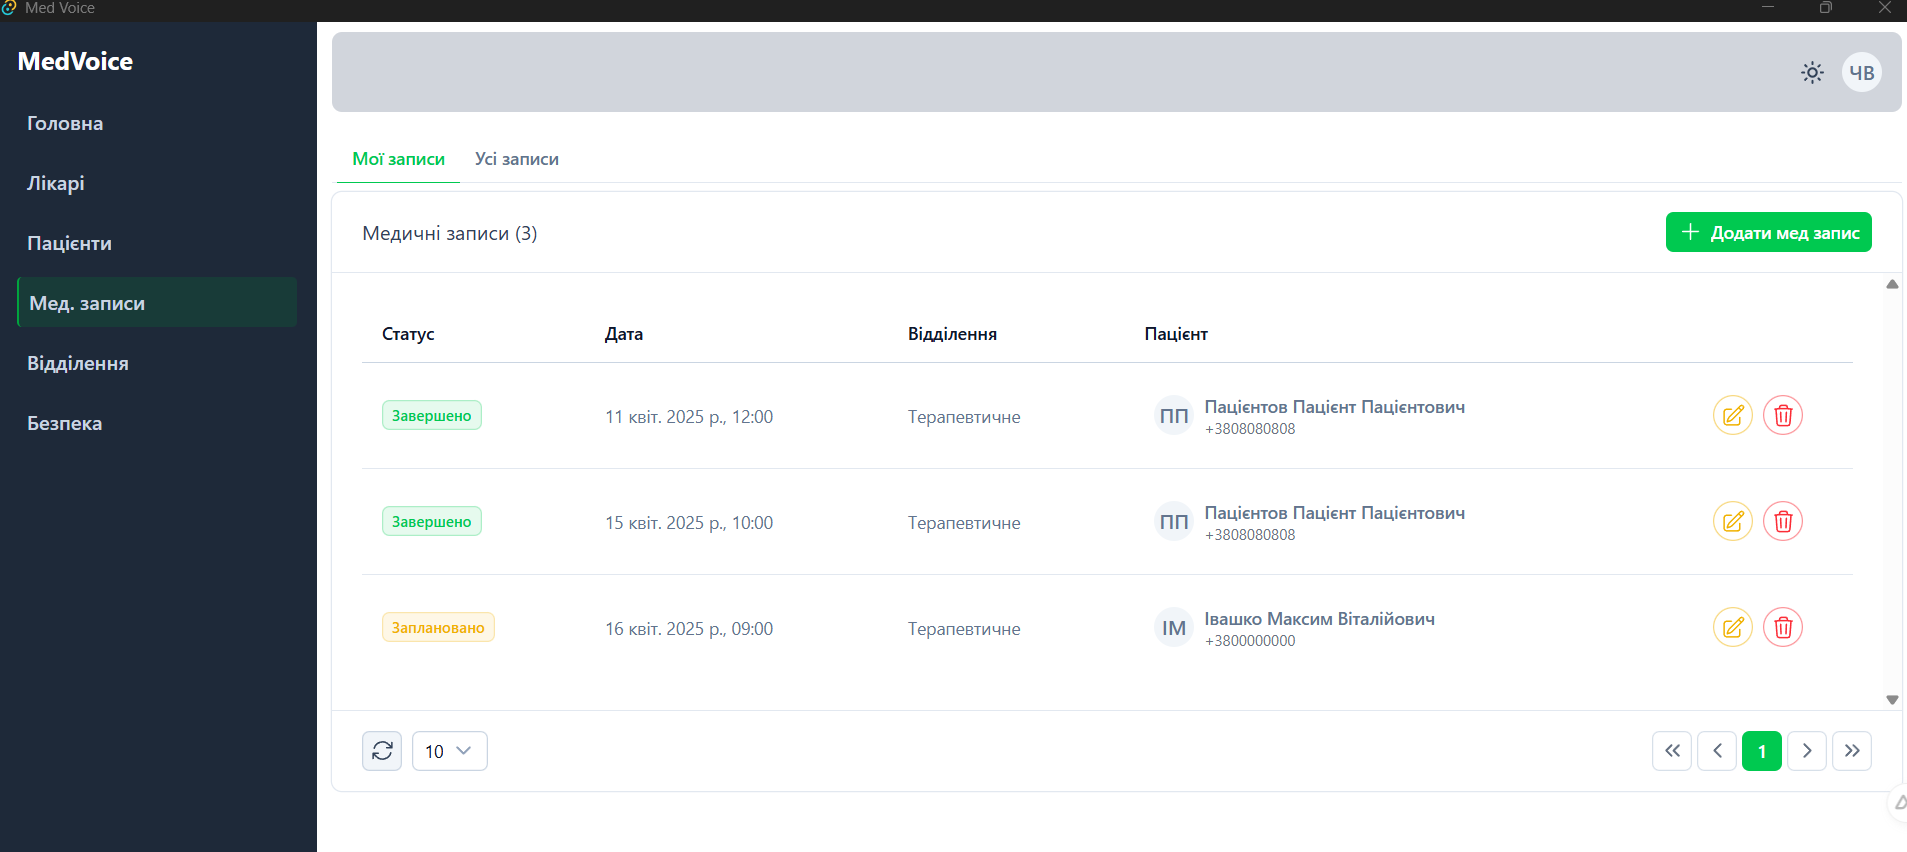The height and width of the screenshot is (852, 1907).
Task: Click the MedVoice logo title
Action: (75, 61)
